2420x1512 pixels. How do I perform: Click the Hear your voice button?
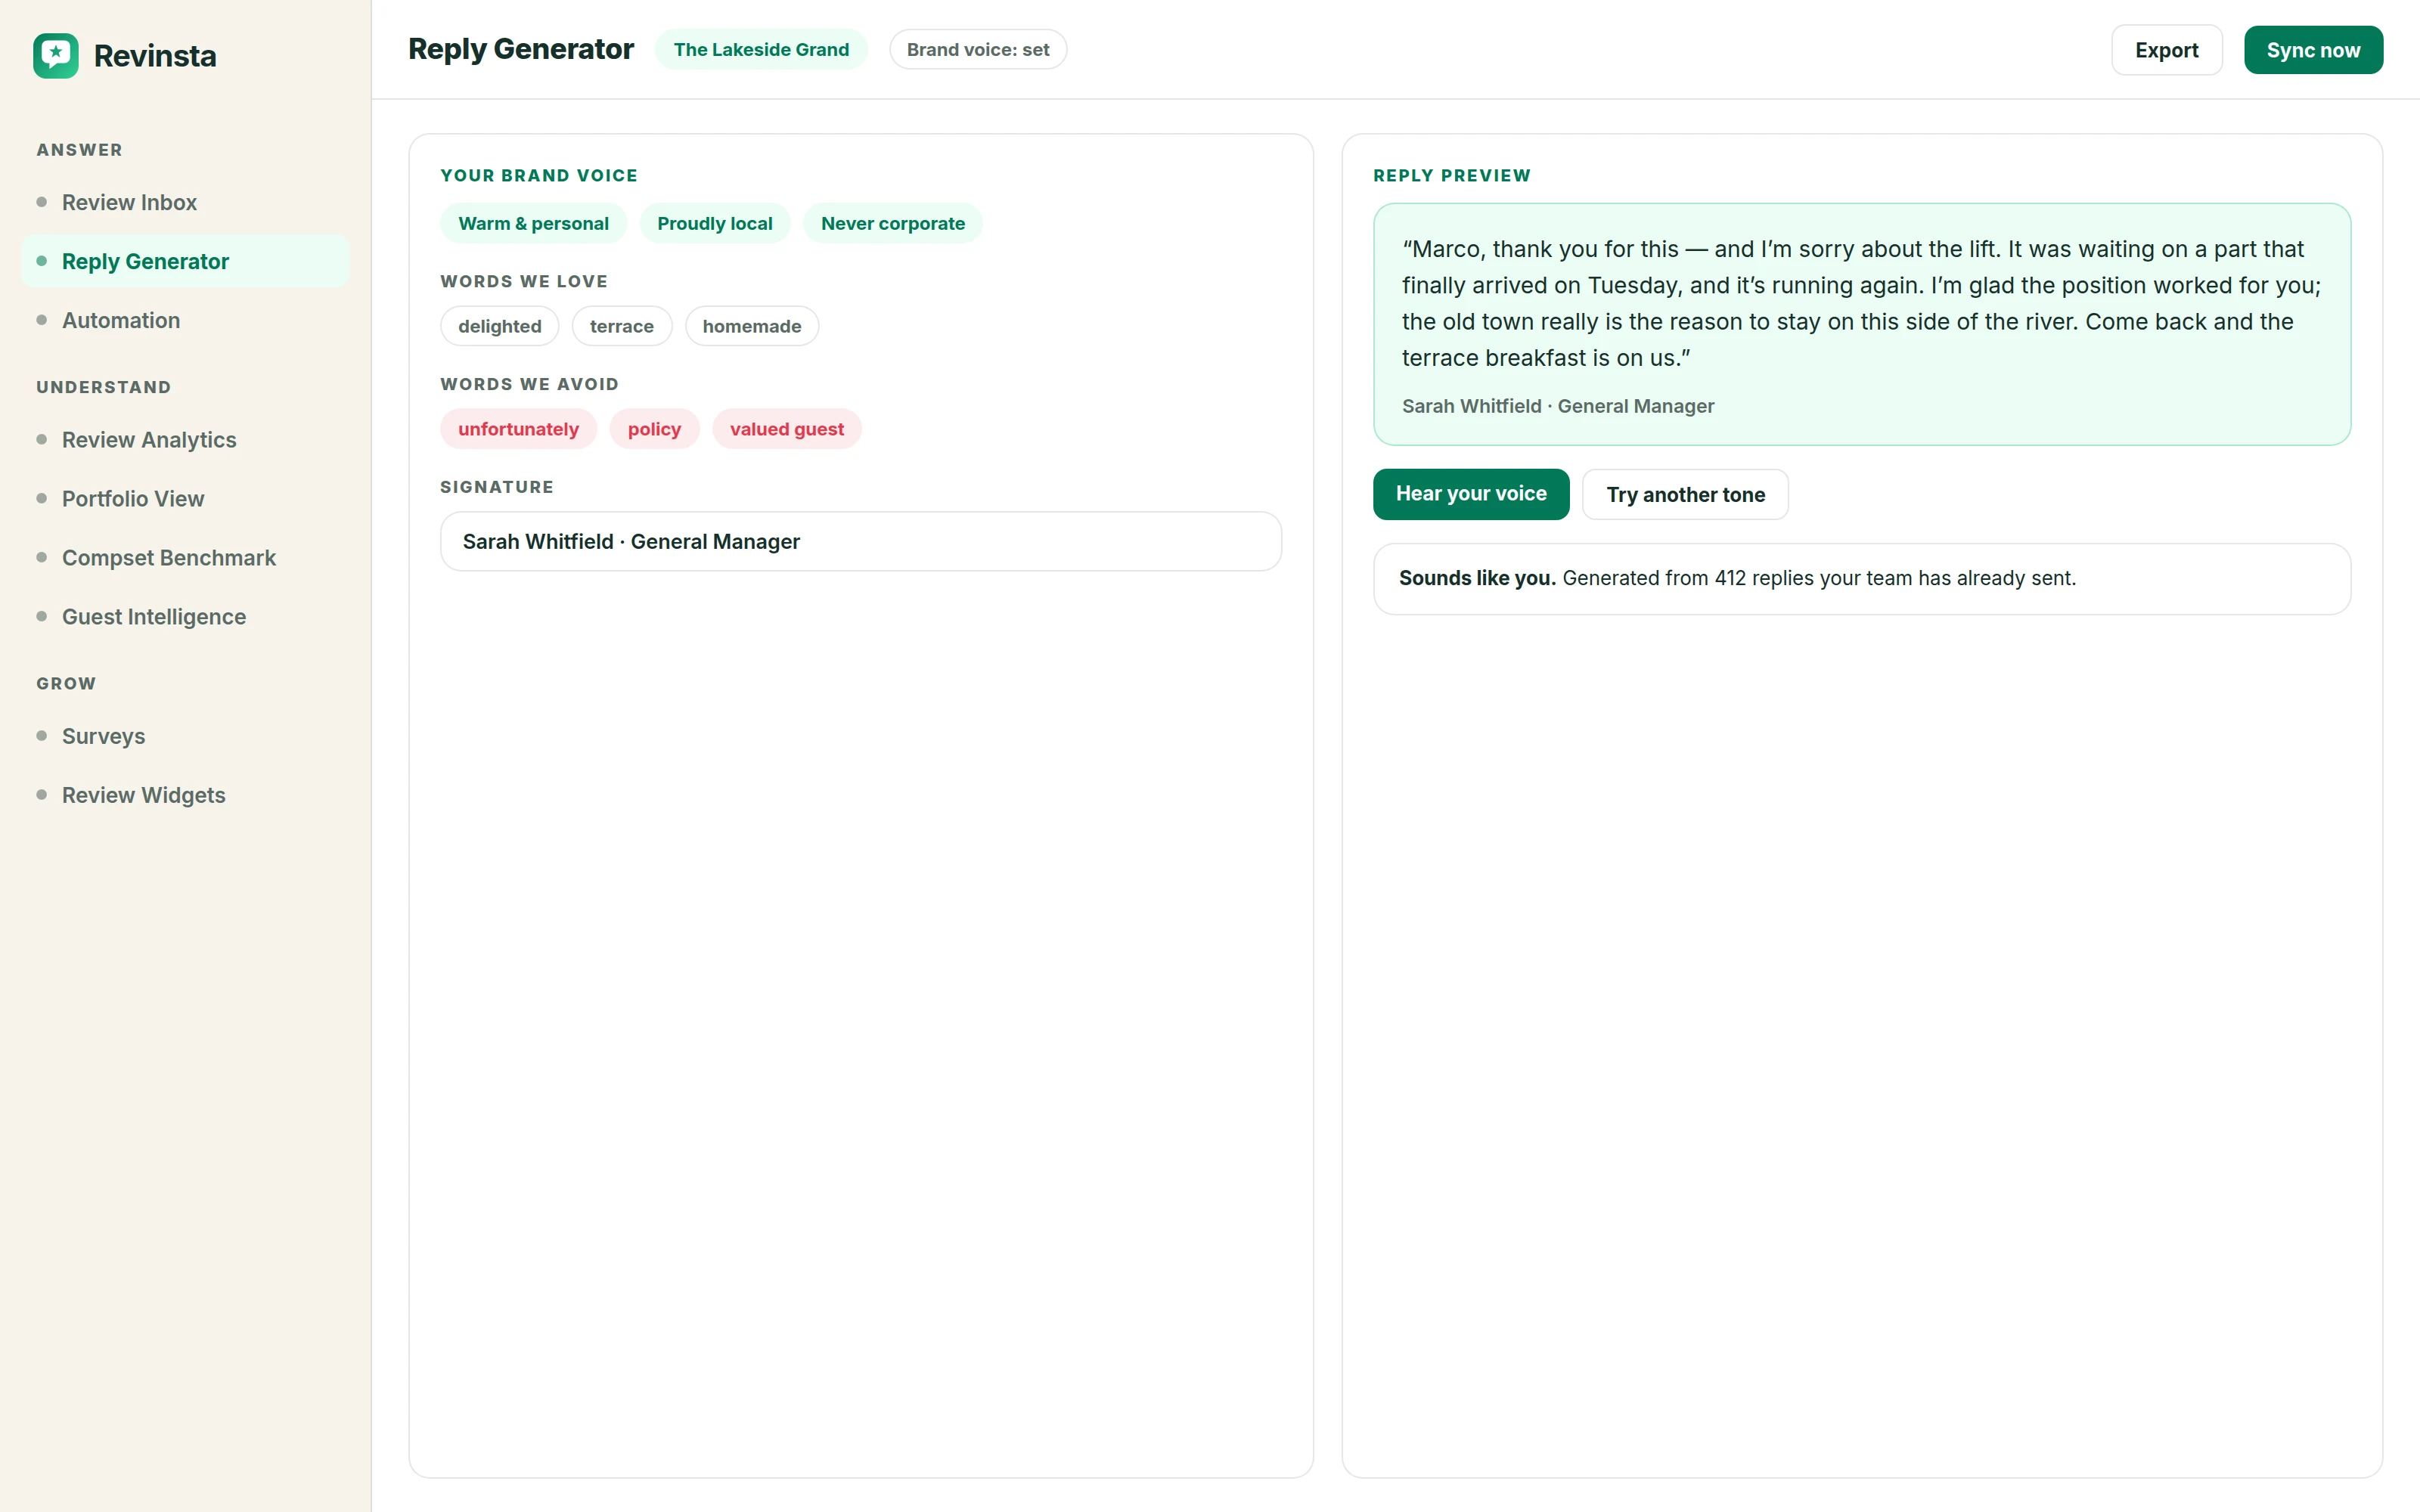[1470, 494]
